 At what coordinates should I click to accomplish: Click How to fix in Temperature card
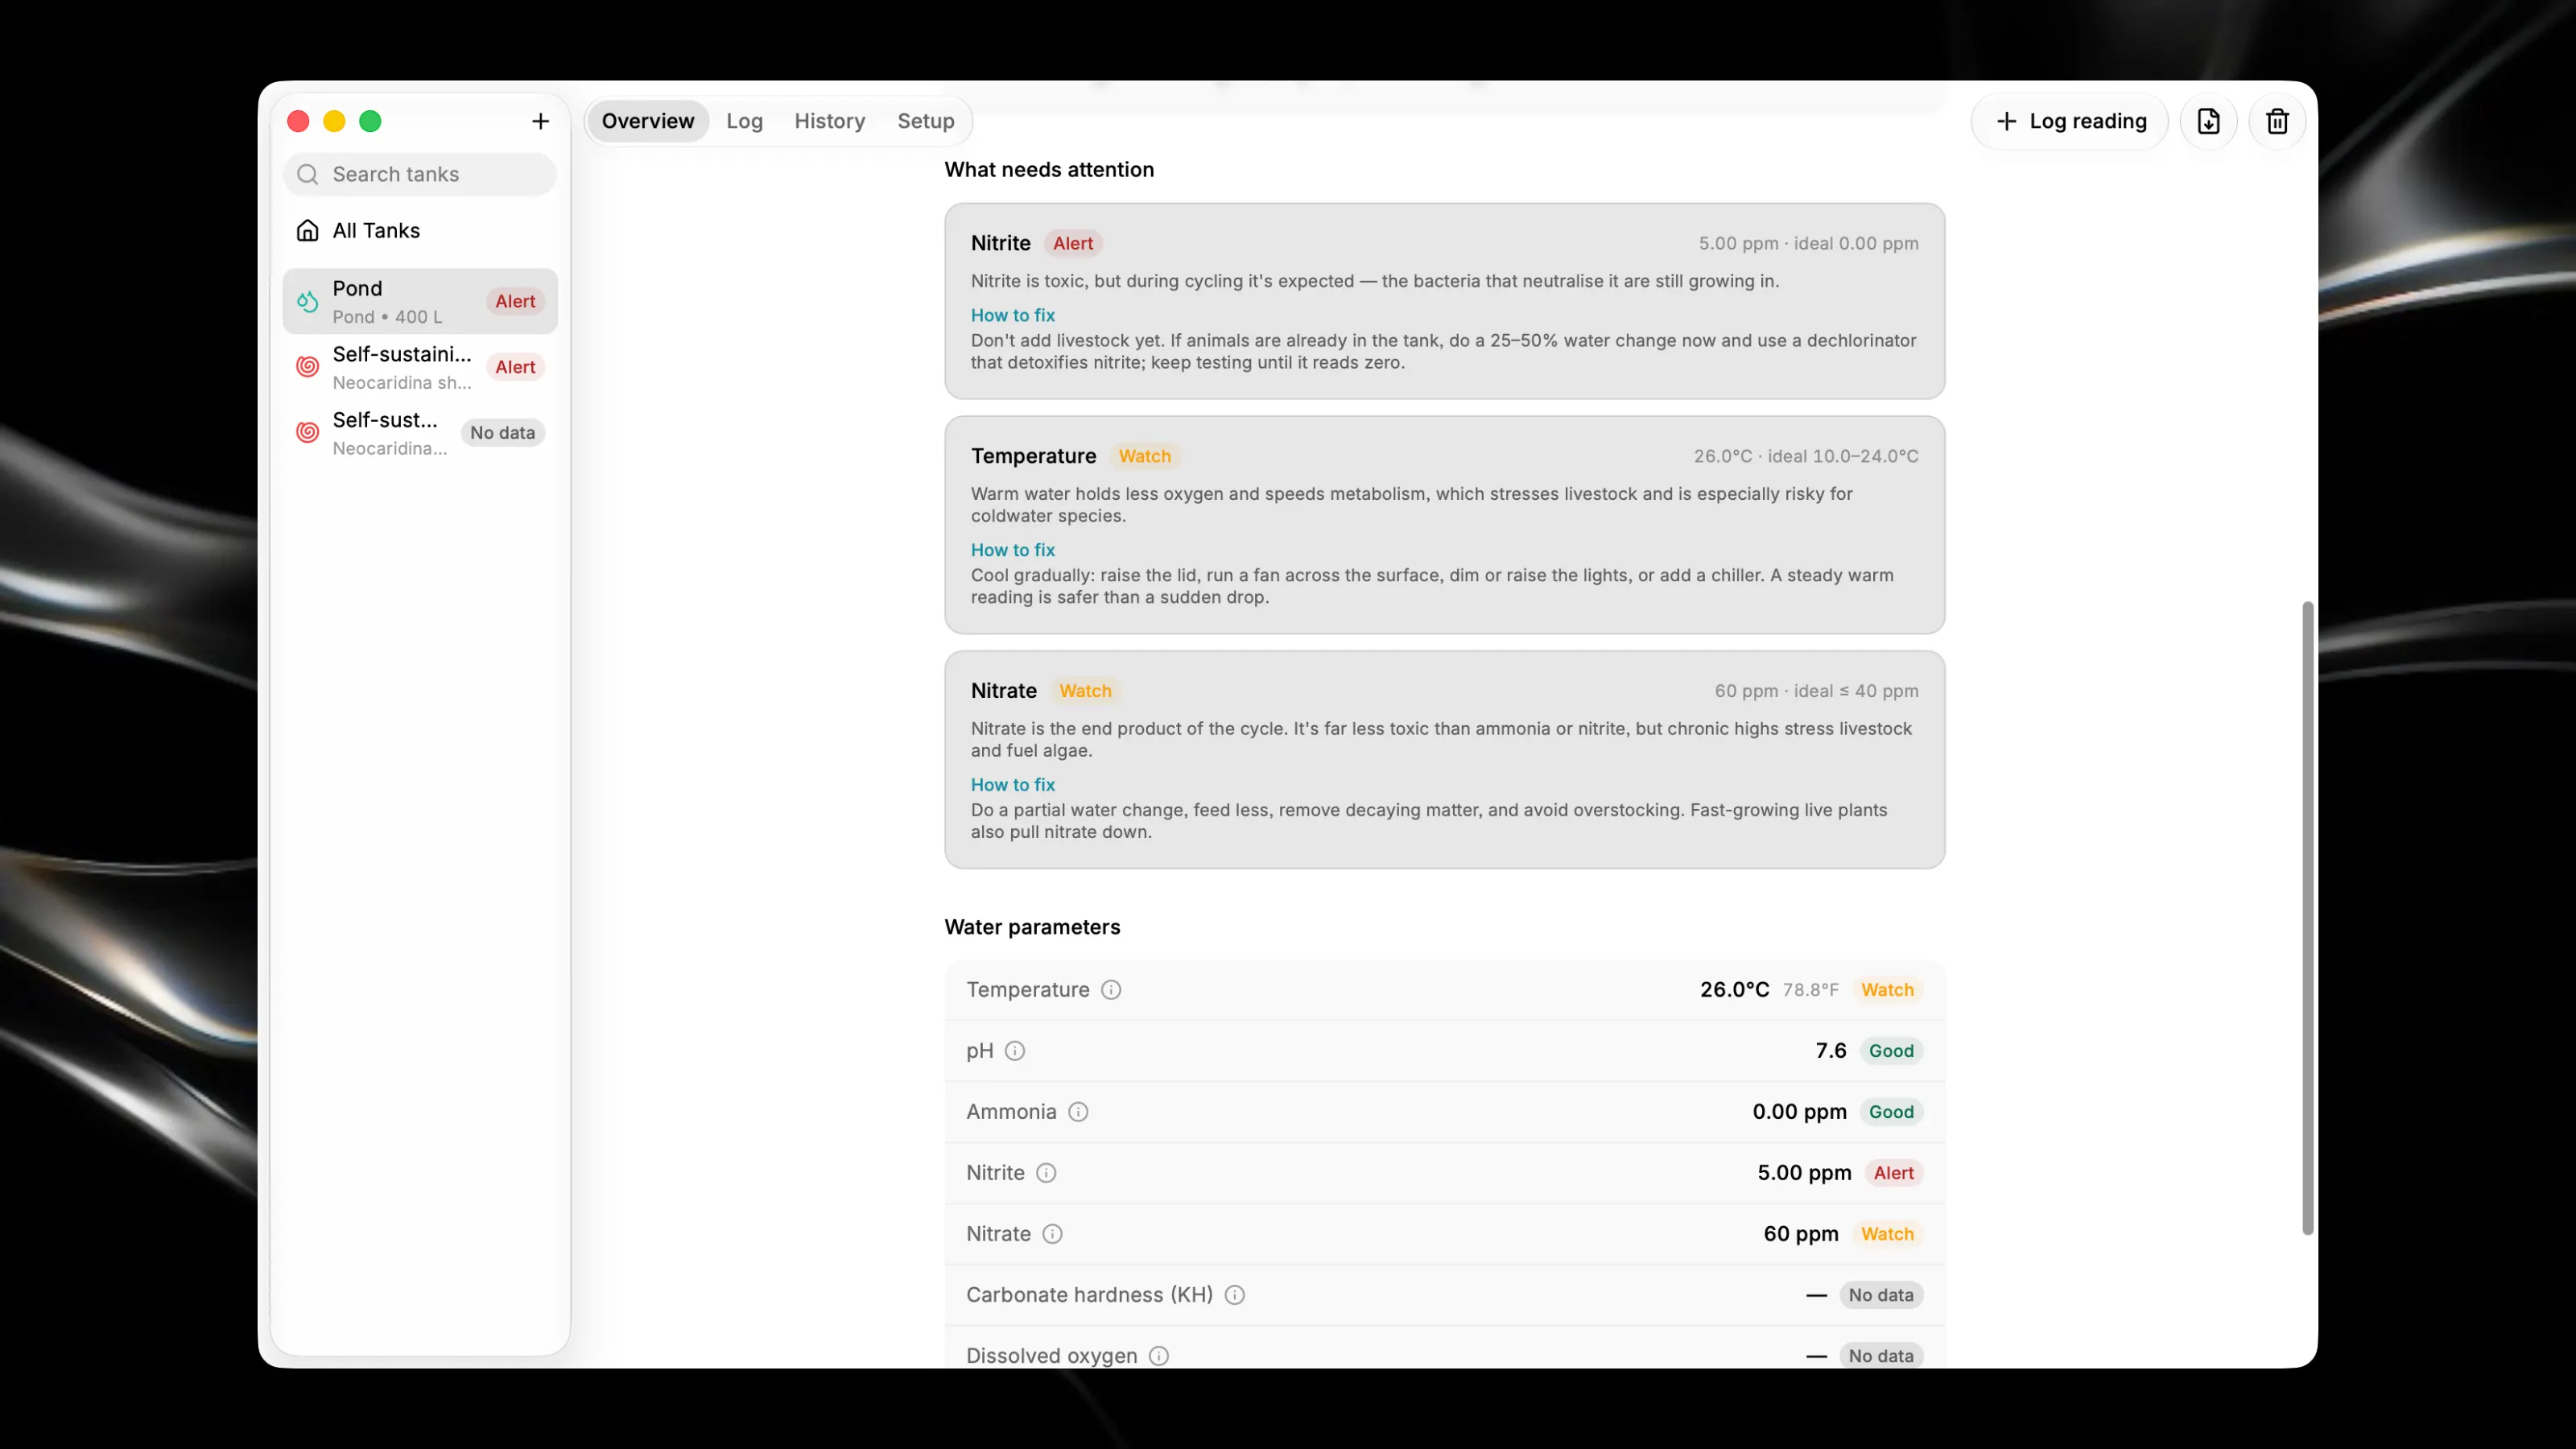tap(1012, 550)
